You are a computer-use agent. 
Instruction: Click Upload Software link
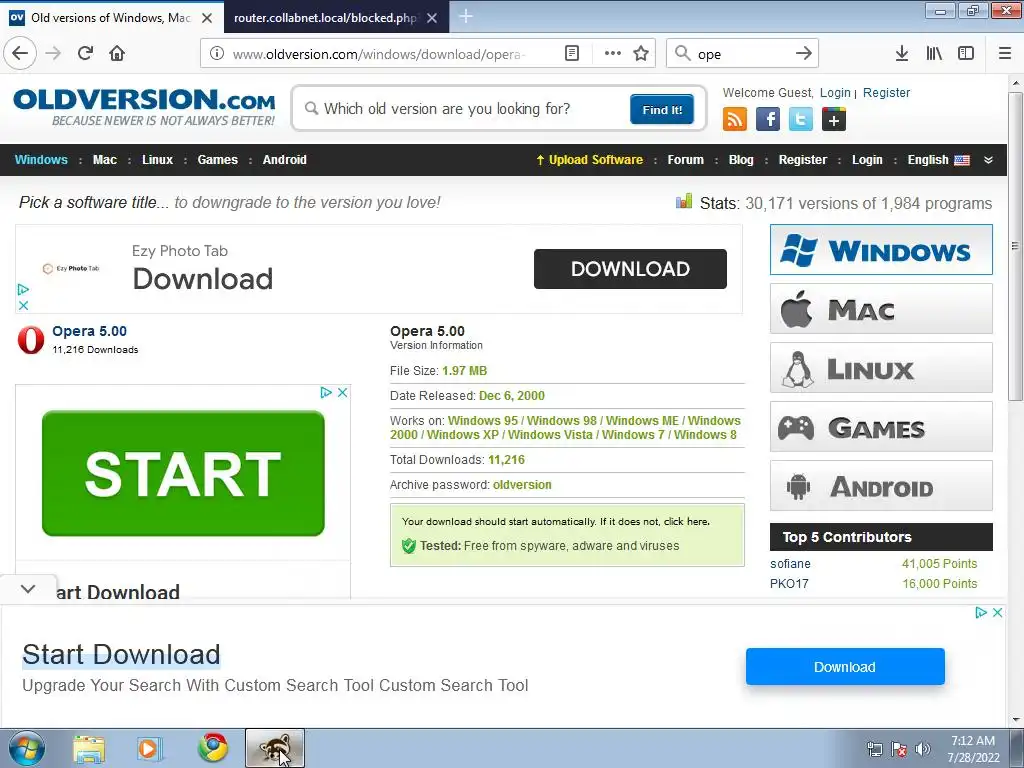pyautogui.click(x=589, y=160)
